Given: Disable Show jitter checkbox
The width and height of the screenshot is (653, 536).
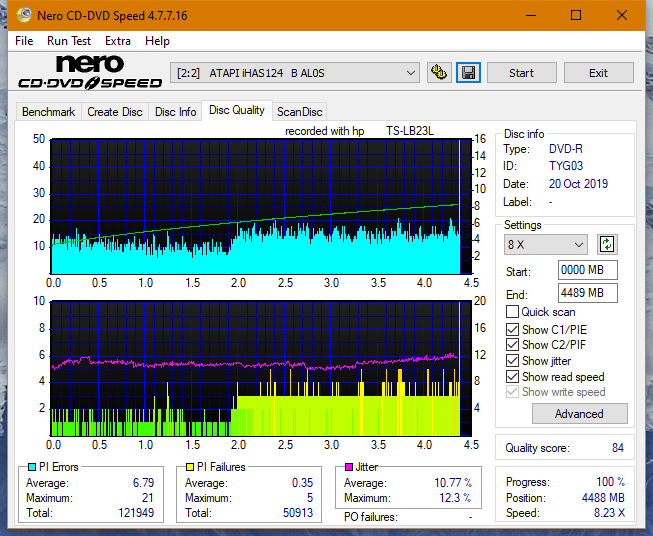Looking at the screenshot, I should [x=512, y=361].
